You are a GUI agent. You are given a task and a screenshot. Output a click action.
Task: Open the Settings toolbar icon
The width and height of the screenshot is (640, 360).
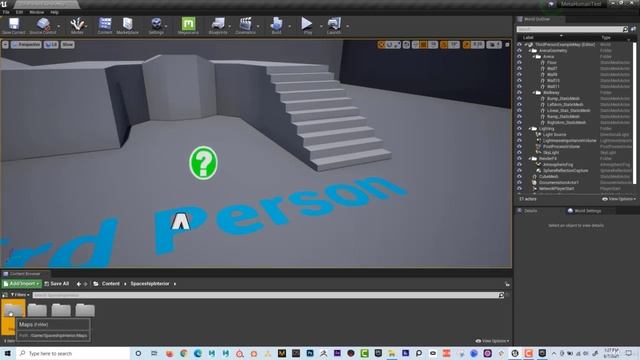(x=156, y=25)
